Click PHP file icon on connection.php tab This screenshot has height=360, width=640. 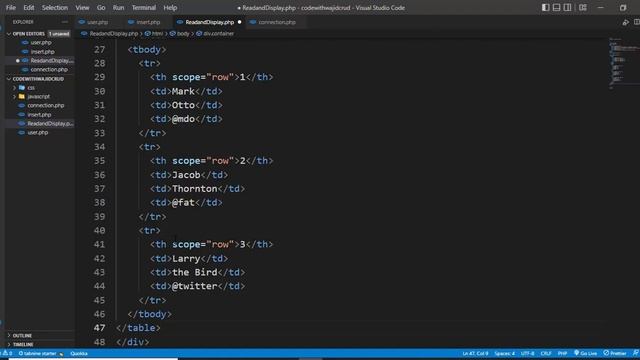coord(253,22)
